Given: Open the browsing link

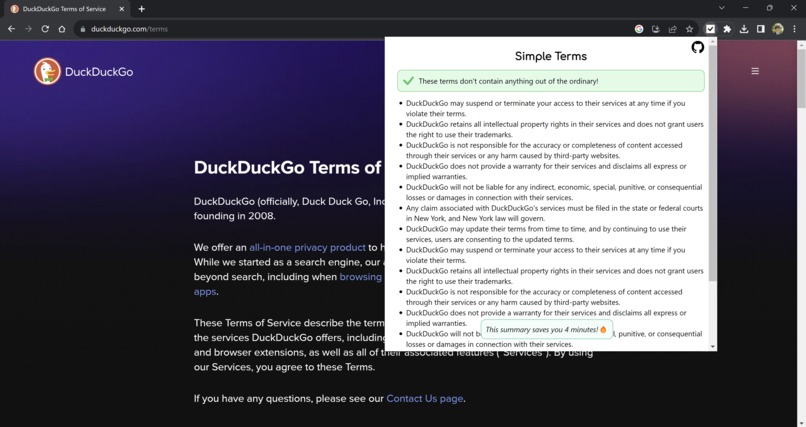Looking at the screenshot, I should [360, 277].
